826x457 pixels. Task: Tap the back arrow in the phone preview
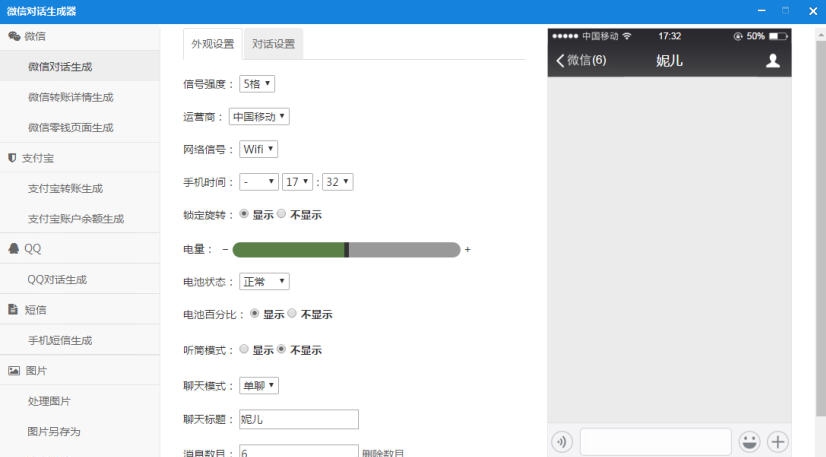[x=560, y=61]
